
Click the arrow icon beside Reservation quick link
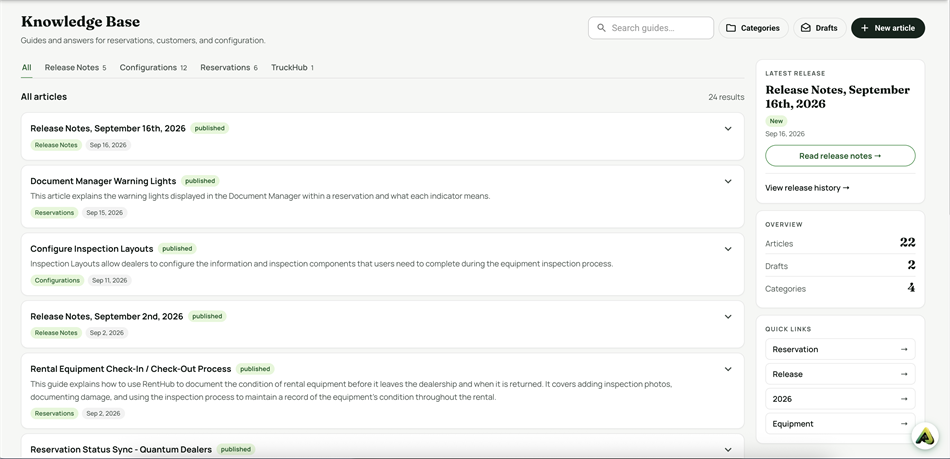[904, 349]
